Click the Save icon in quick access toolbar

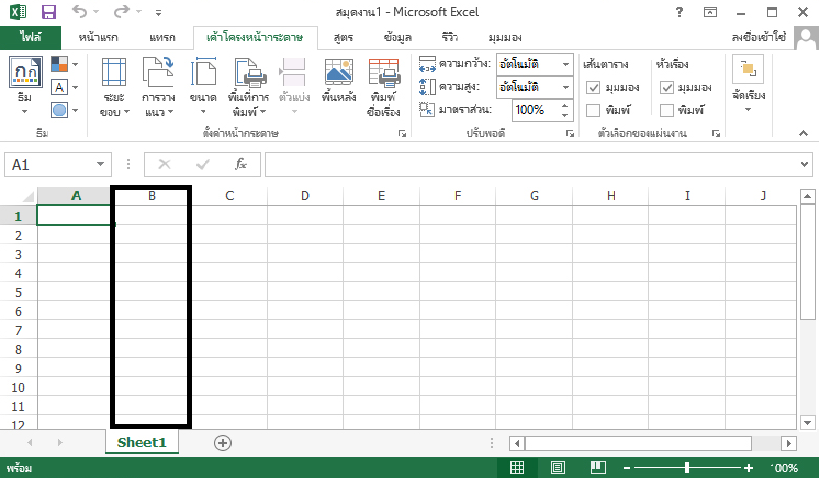(x=49, y=13)
